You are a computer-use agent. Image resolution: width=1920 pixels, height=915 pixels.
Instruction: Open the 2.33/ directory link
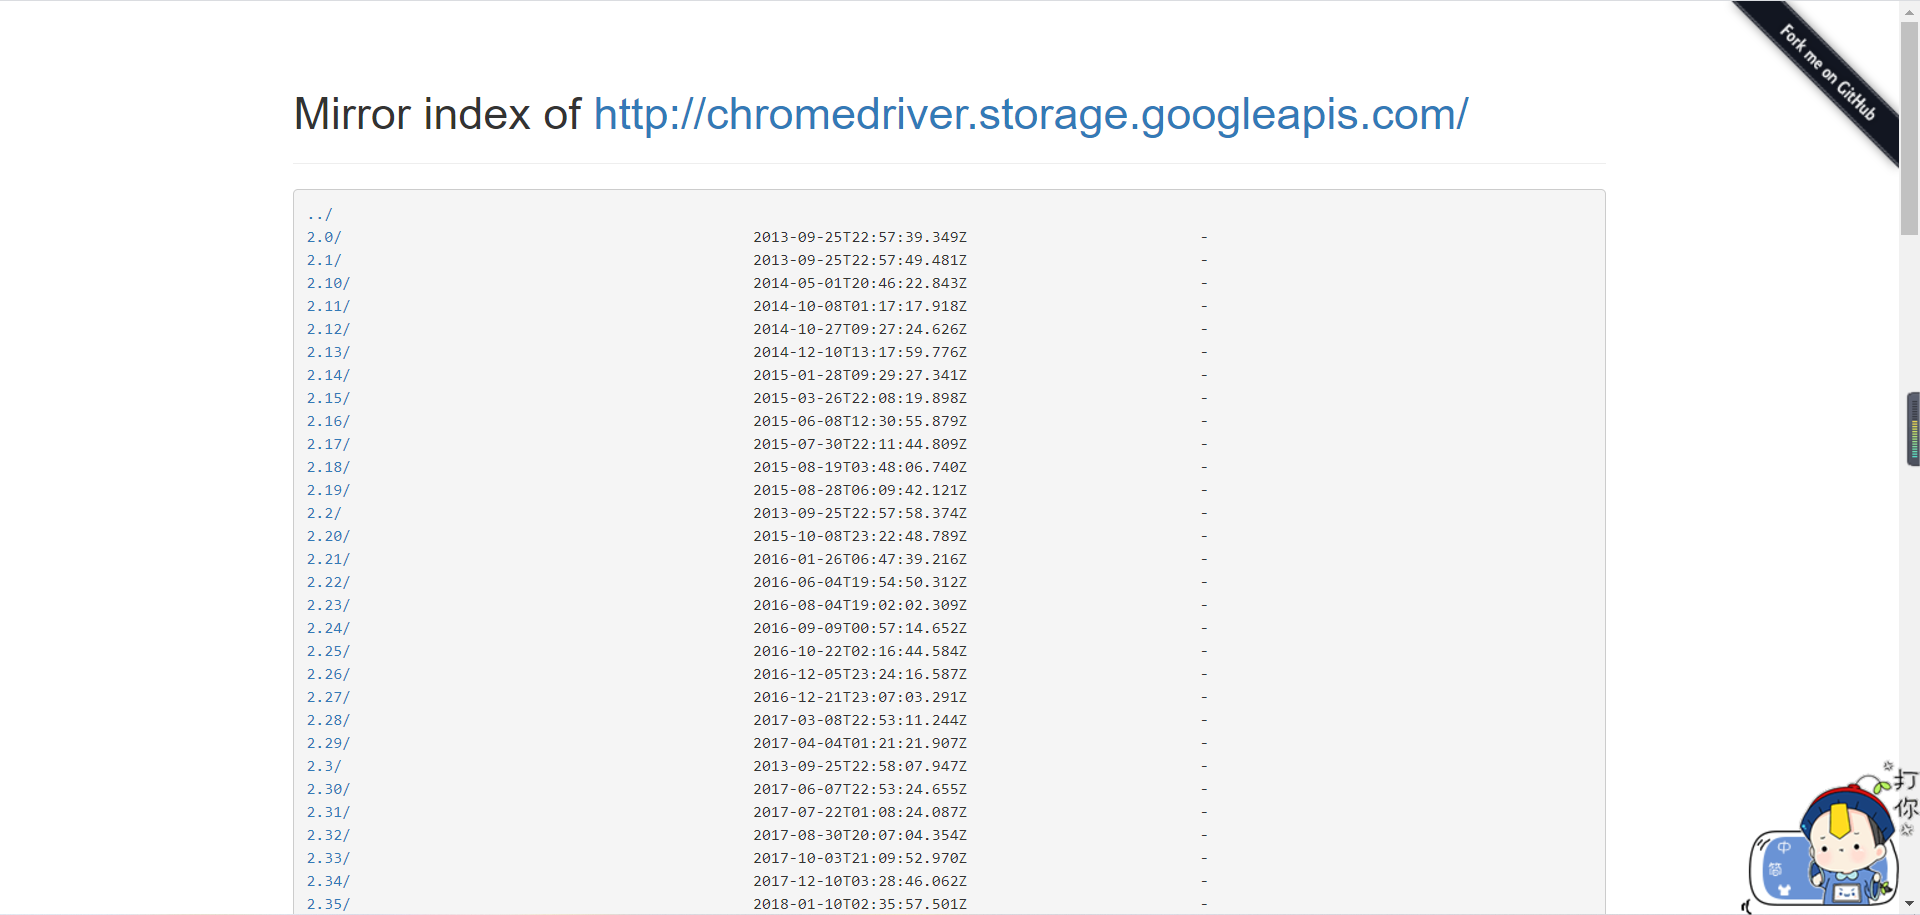click(x=328, y=859)
